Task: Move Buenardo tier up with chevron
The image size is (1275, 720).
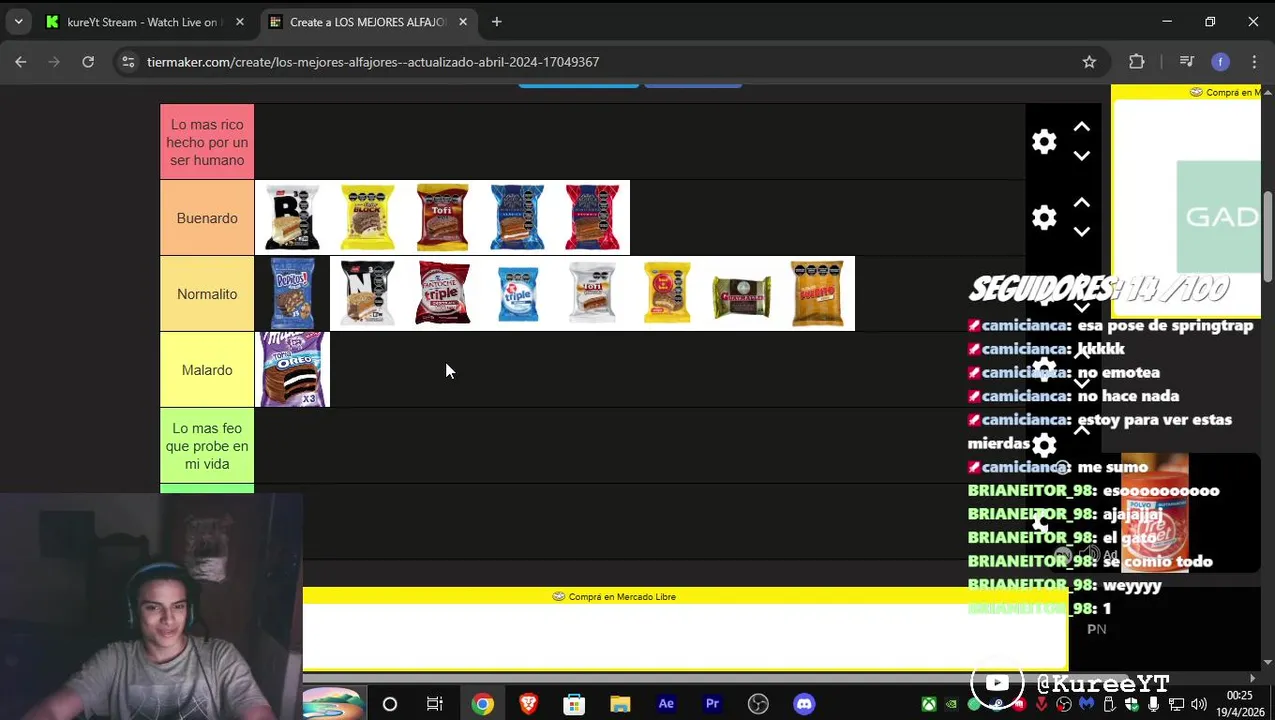Action: coord(1081,203)
